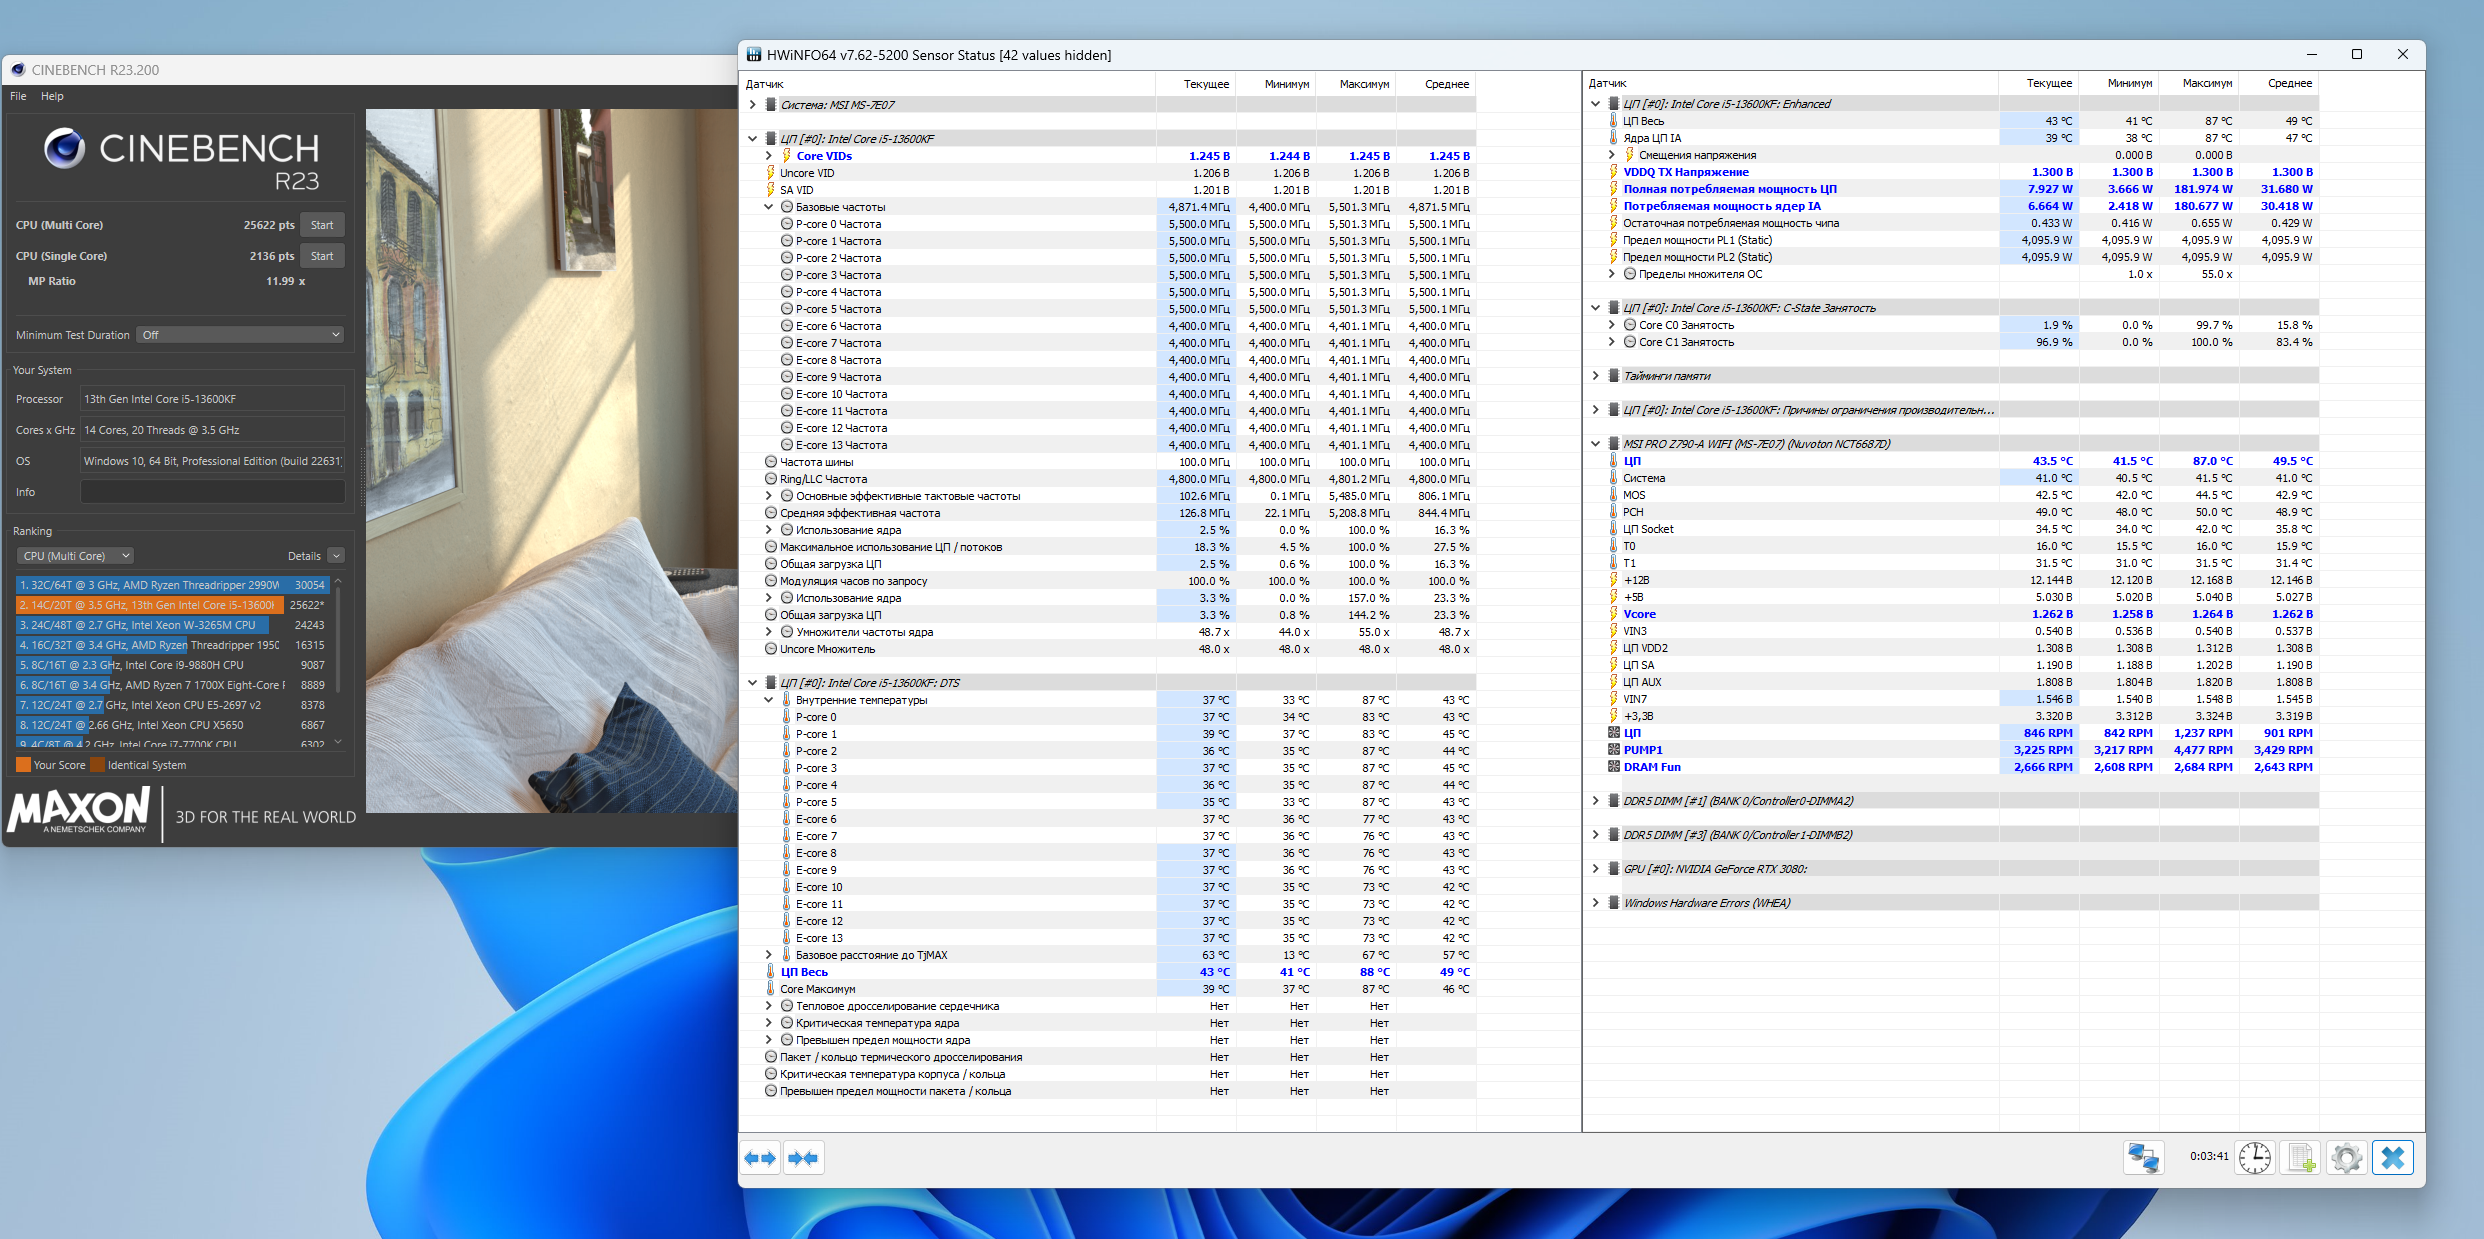Click the blue X close sensors icon

[2392, 1158]
